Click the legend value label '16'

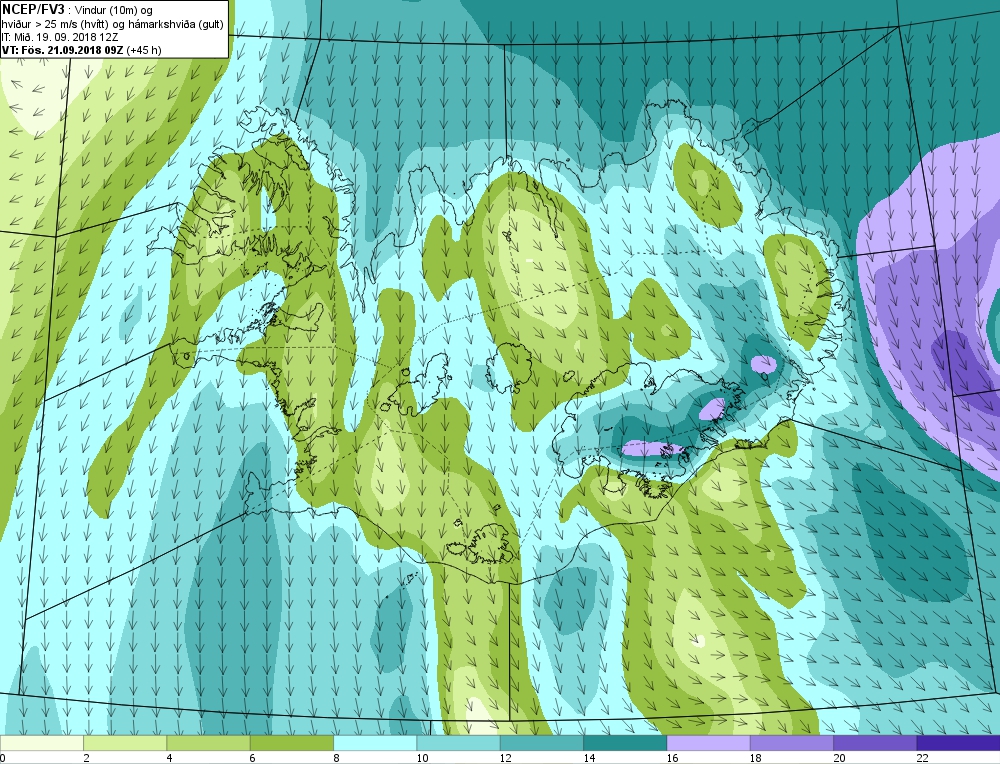coord(672,758)
